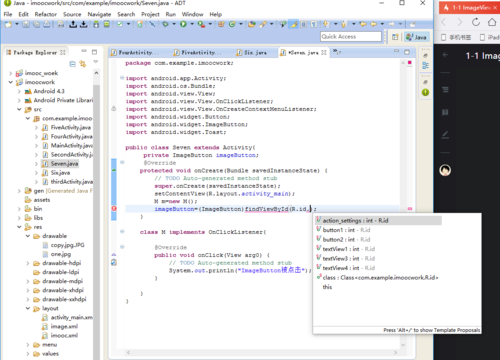Switch to the FourActivity editor tab

click(136, 52)
